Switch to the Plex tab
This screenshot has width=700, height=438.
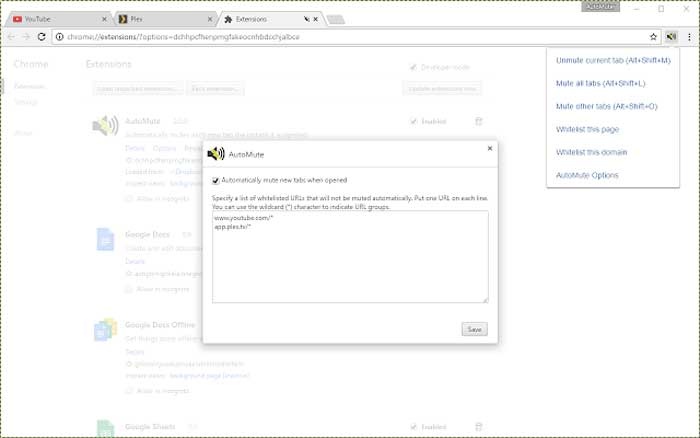tap(165, 19)
